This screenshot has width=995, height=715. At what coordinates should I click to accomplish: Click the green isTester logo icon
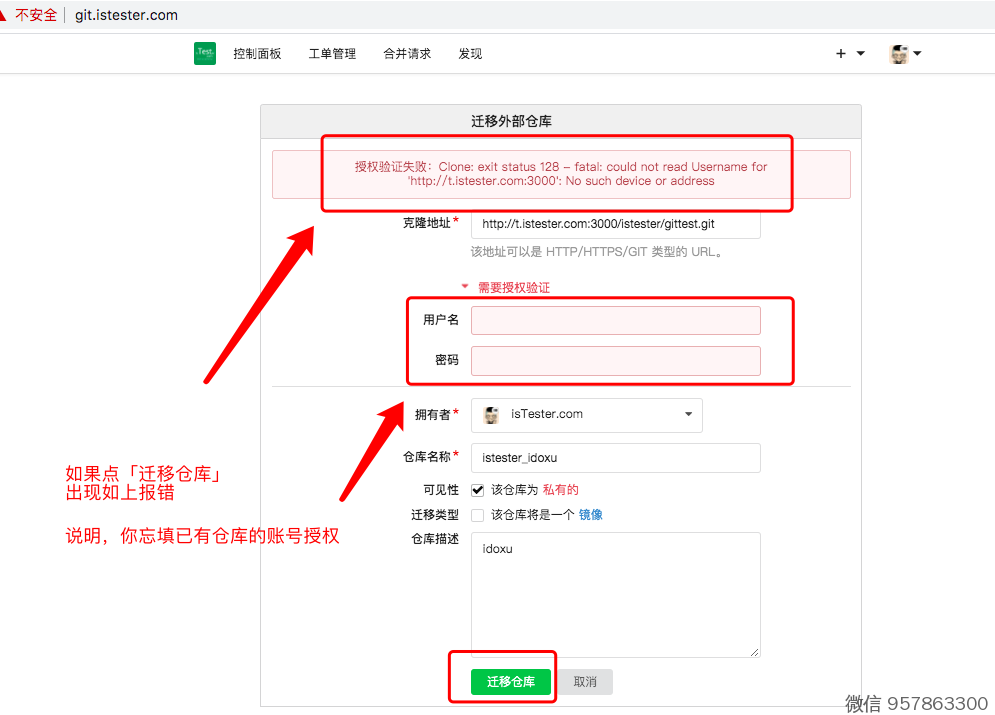[205, 54]
